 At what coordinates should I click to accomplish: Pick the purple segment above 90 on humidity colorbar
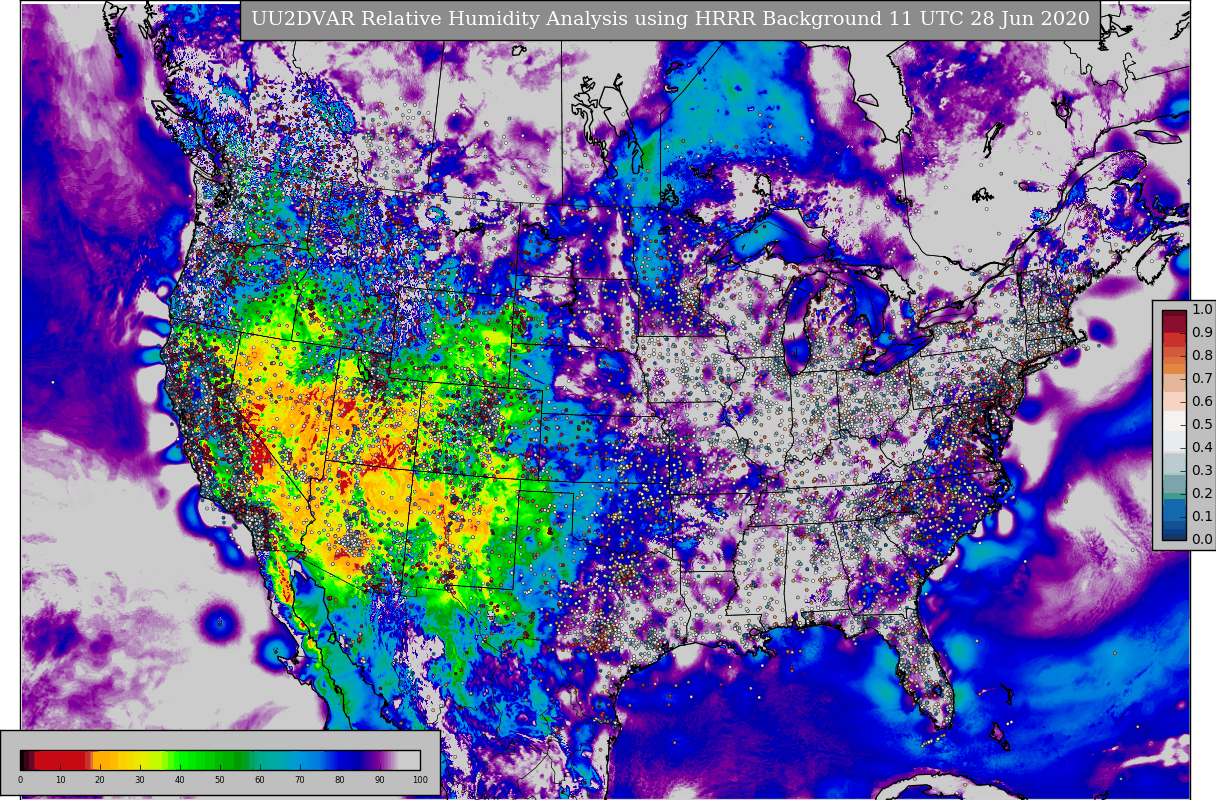pos(380,760)
